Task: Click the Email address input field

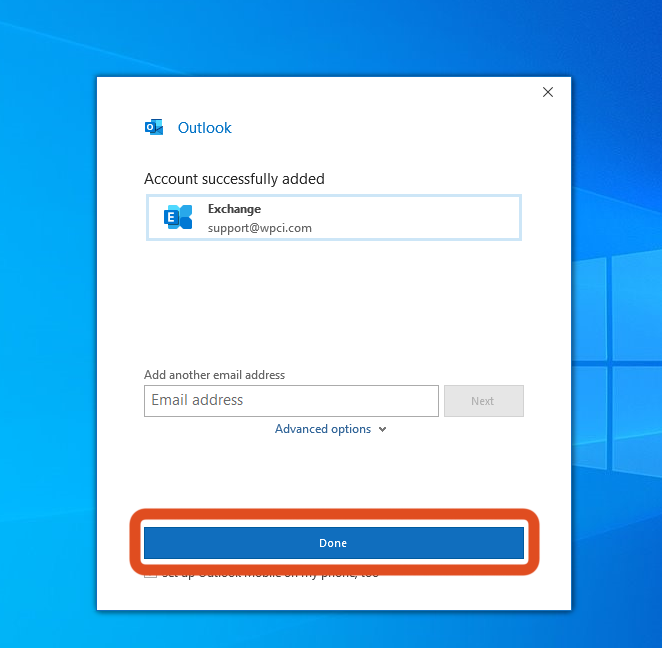Action: coord(291,400)
